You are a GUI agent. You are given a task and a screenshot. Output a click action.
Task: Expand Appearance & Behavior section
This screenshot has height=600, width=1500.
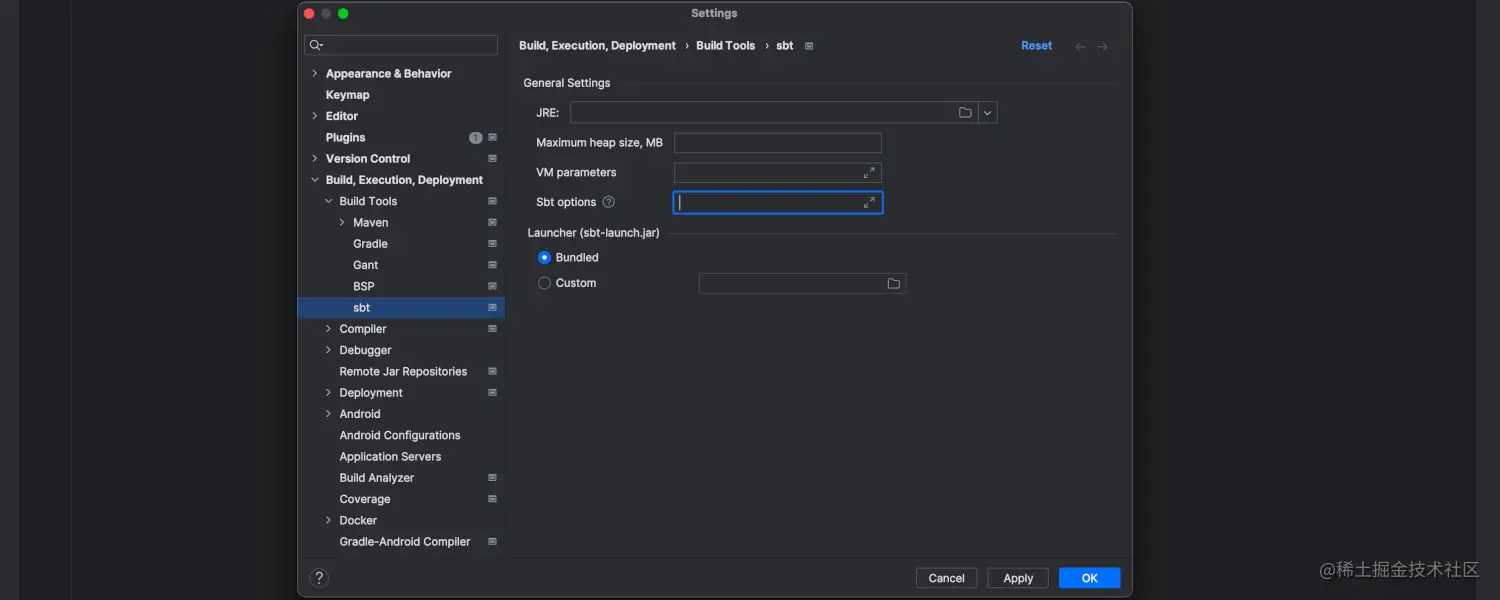pos(314,74)
